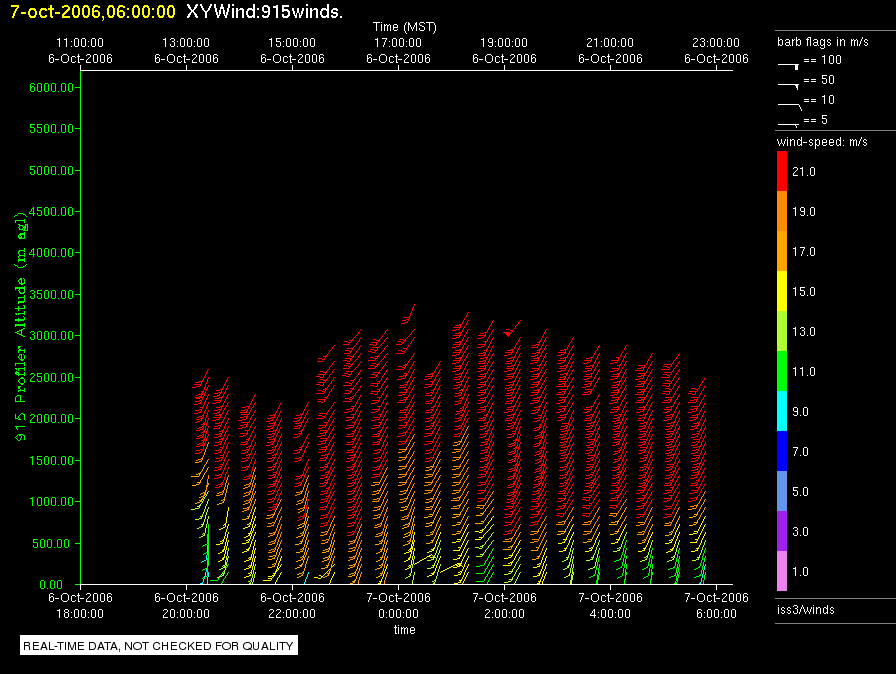The width and height of the screenshot is (896, 674).
Task: Click the red triangle wind flag near 3000 m
Action: point(508,333)
